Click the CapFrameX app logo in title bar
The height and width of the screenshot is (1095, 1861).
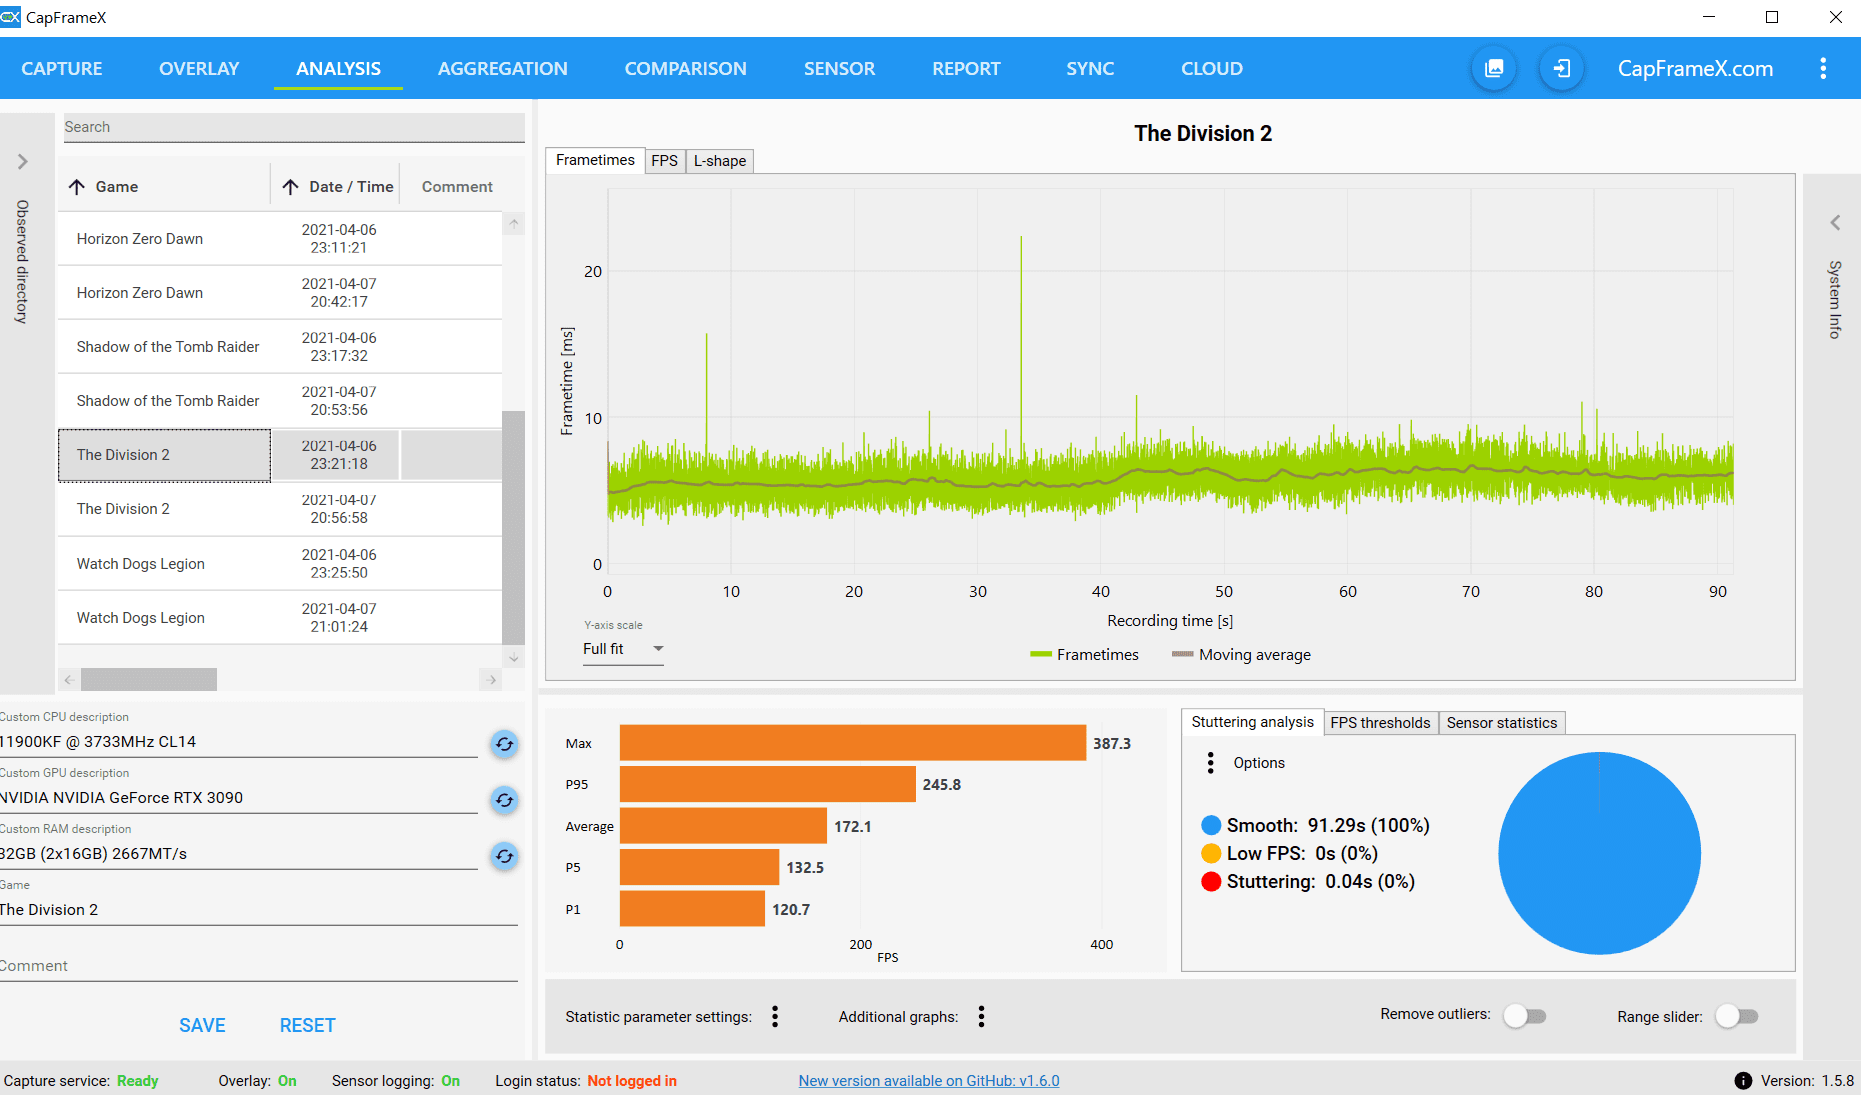pyautogui.click(x=10, y=17)
